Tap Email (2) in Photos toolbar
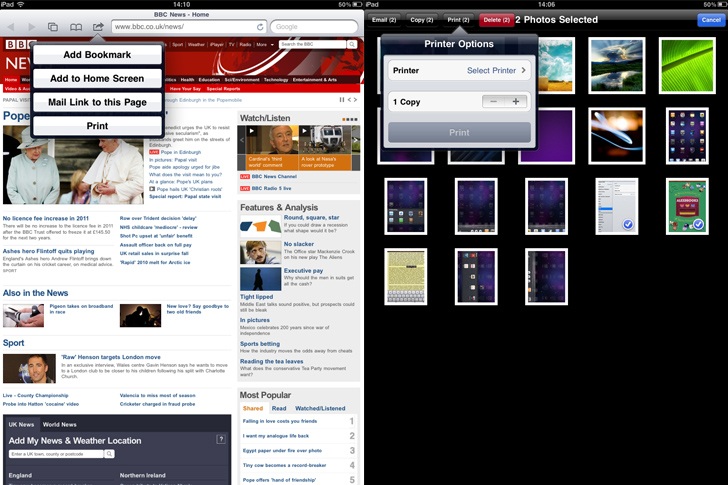The height and width of the screenshot is (485, 728). pos(384,20)
